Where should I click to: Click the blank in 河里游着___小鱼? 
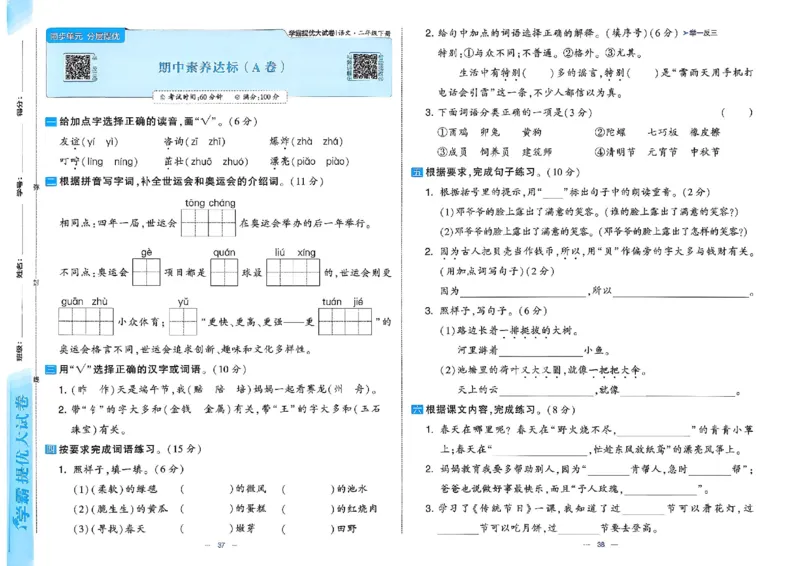(x=541, y=351)
